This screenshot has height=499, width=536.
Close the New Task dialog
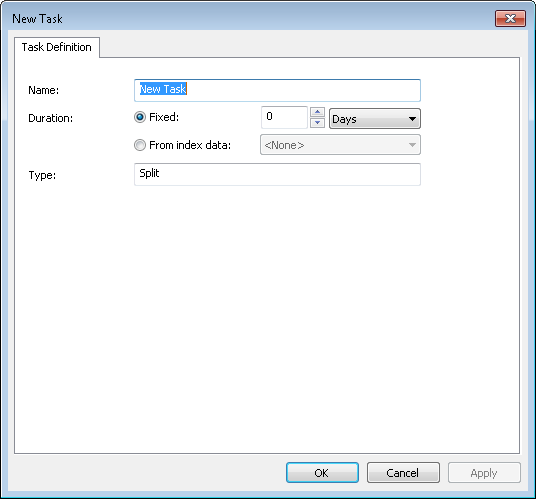coord(510,18)
